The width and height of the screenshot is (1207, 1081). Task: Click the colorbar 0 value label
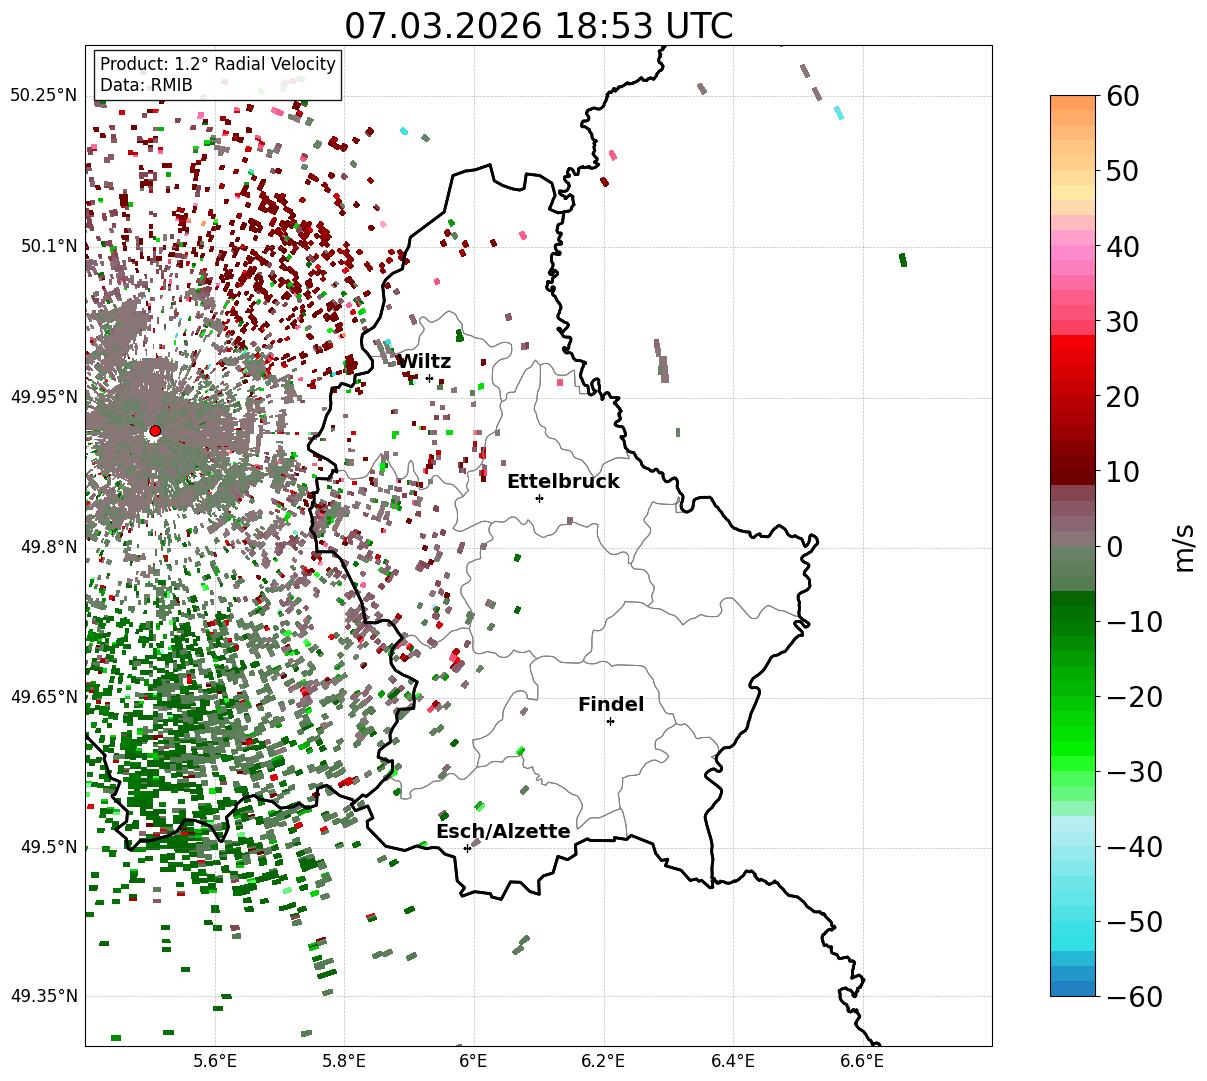(x=1115, y=547)
